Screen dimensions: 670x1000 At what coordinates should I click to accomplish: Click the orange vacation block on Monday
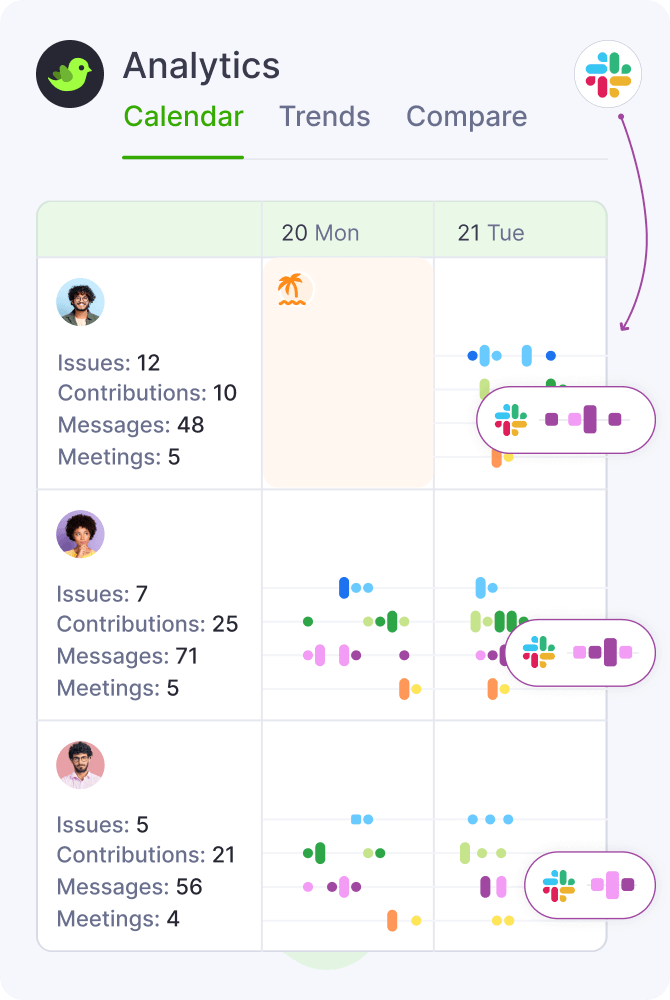348,400
